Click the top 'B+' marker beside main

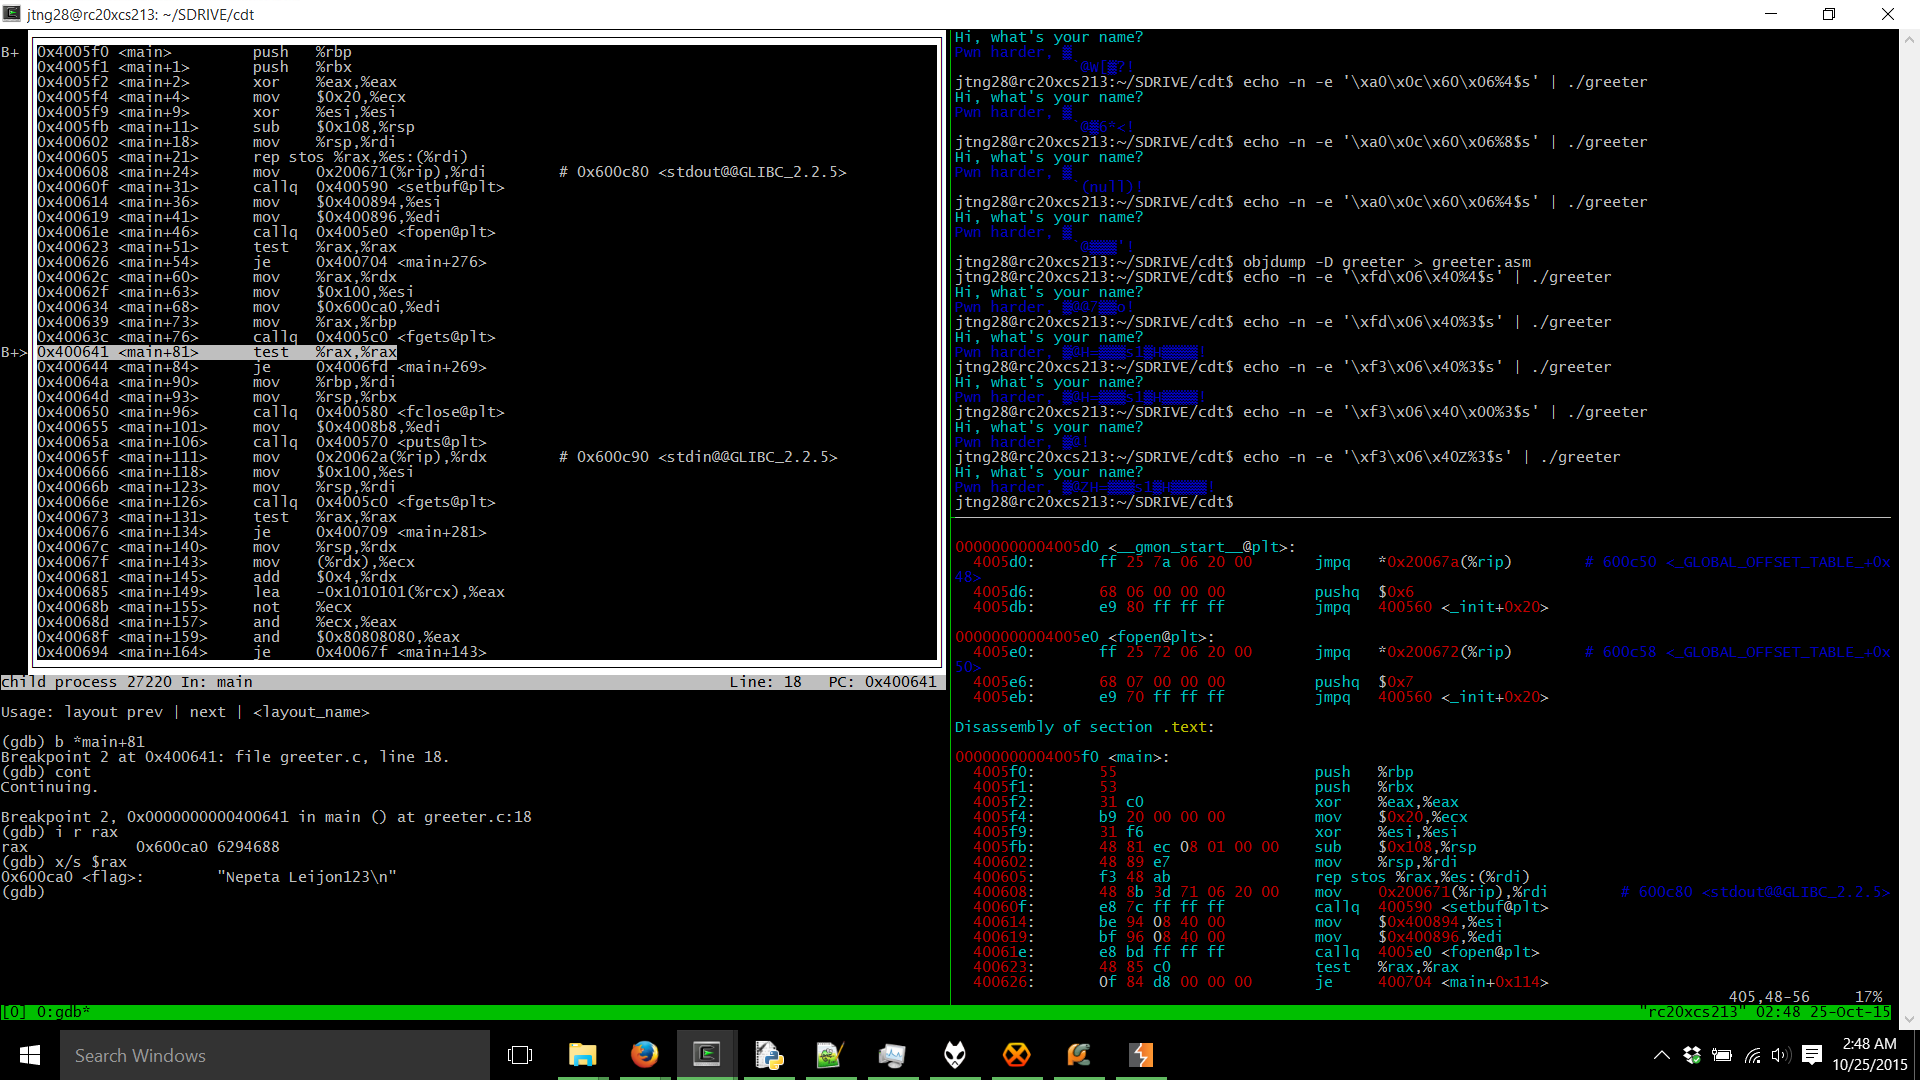click(x=10, y=52)
